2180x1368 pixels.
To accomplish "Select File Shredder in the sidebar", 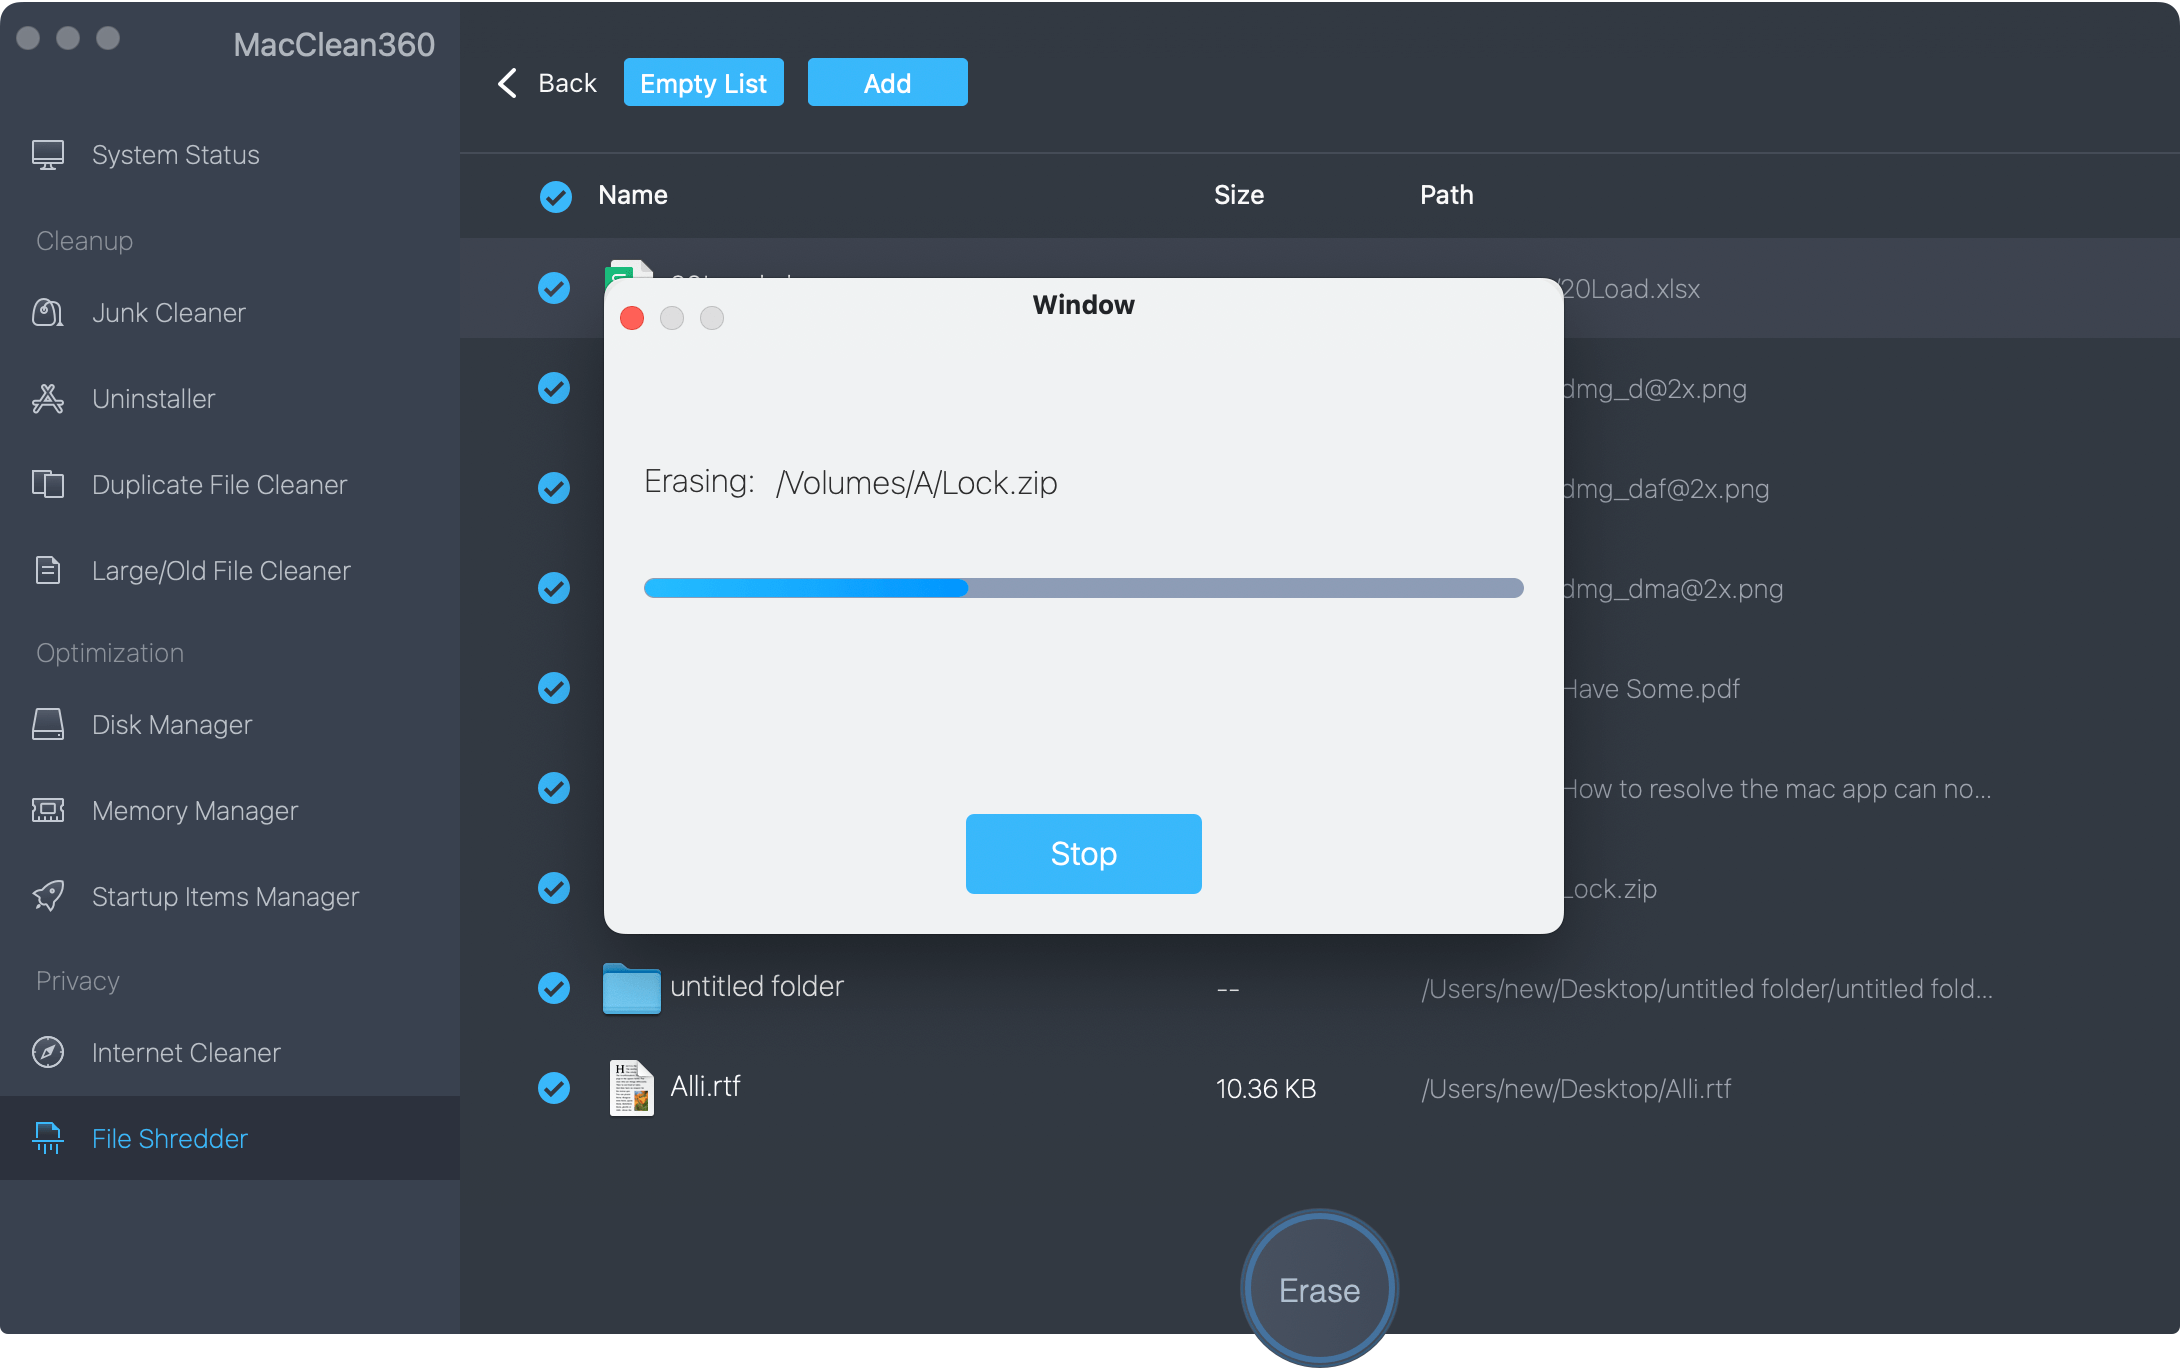I will (169, 1139).
